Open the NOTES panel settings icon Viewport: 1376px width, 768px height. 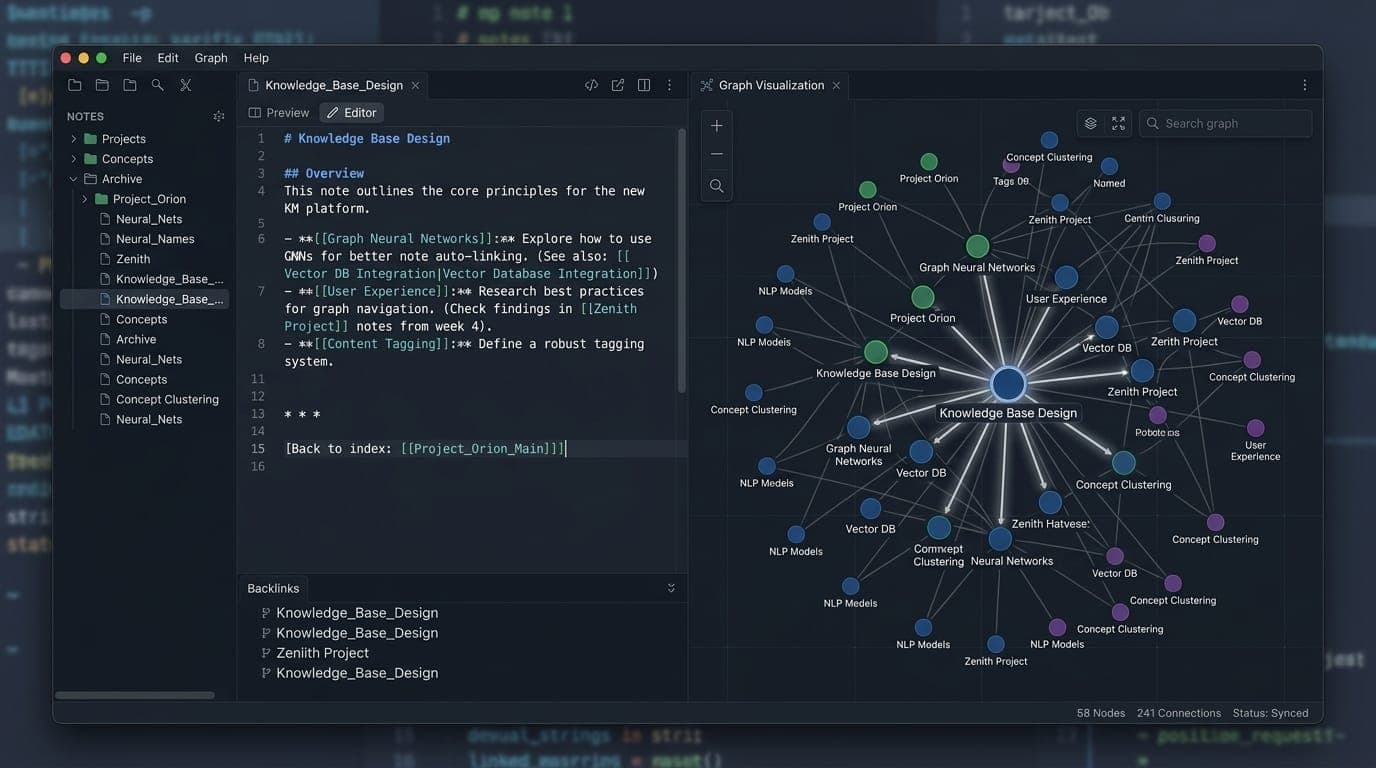click(219, 116)
